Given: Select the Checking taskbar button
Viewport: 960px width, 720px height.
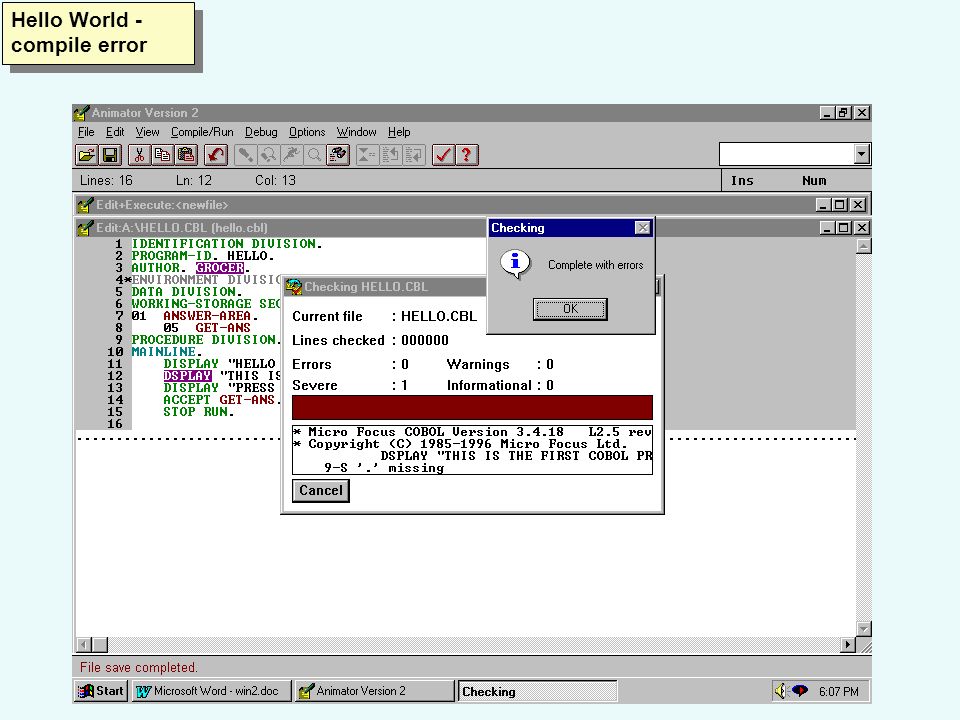Looking at the screenshot, I should [538, 691].
